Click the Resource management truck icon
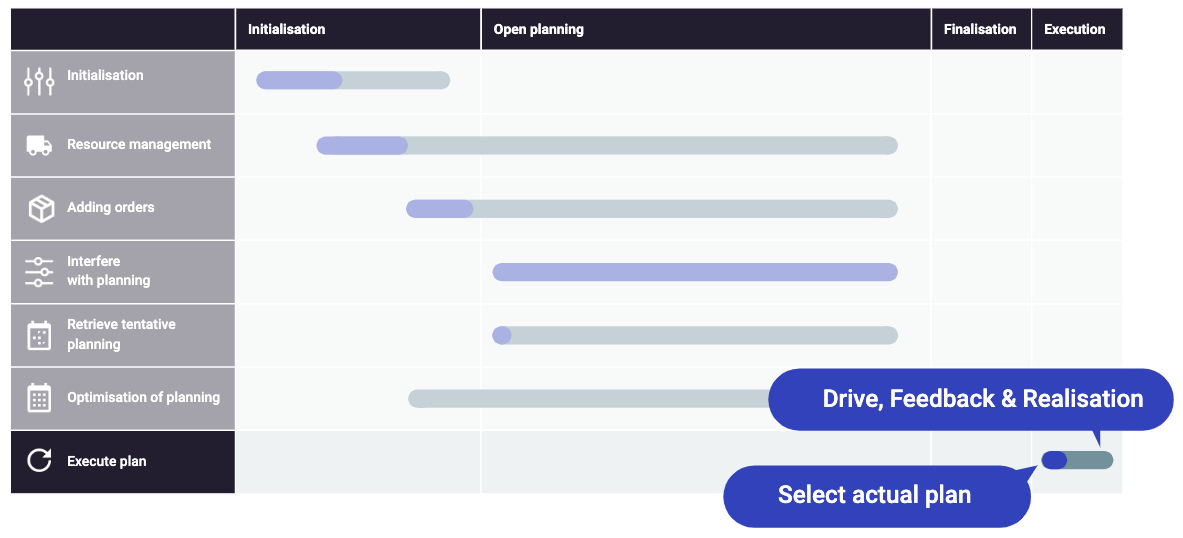Viewport: 1183px width, 538px height. (39, 146)
